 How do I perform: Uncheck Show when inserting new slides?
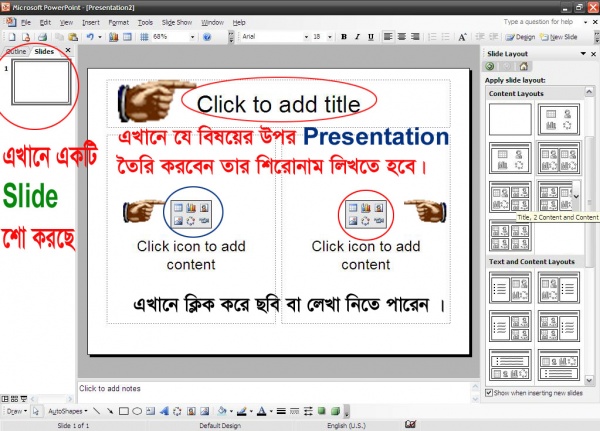click(489, 393)
